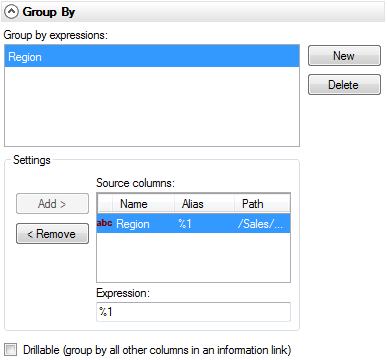
Task: Select the Region source column row
Action: [193, 223]
